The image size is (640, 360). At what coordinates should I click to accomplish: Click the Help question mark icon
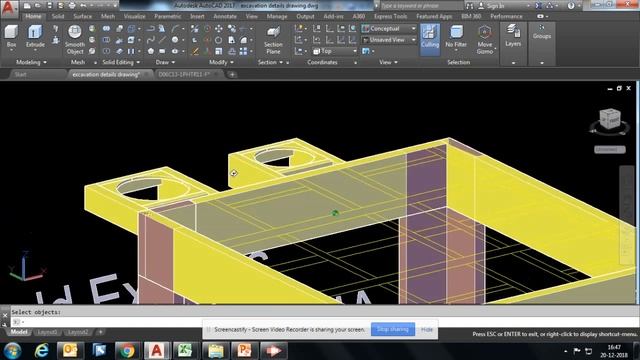coord(571,6)
